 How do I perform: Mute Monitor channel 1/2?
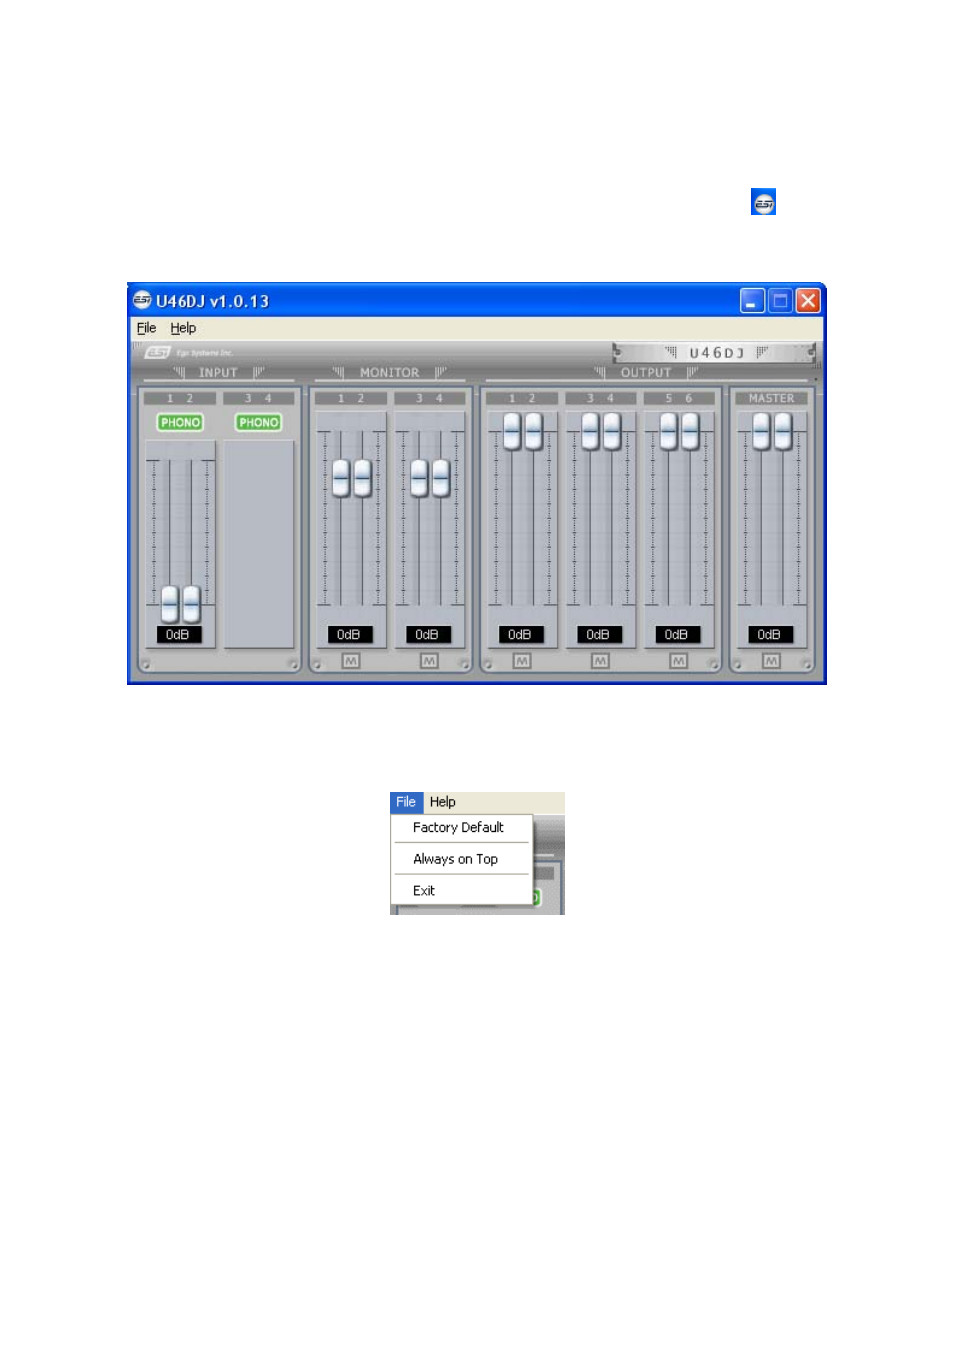[x=350, y=661]
